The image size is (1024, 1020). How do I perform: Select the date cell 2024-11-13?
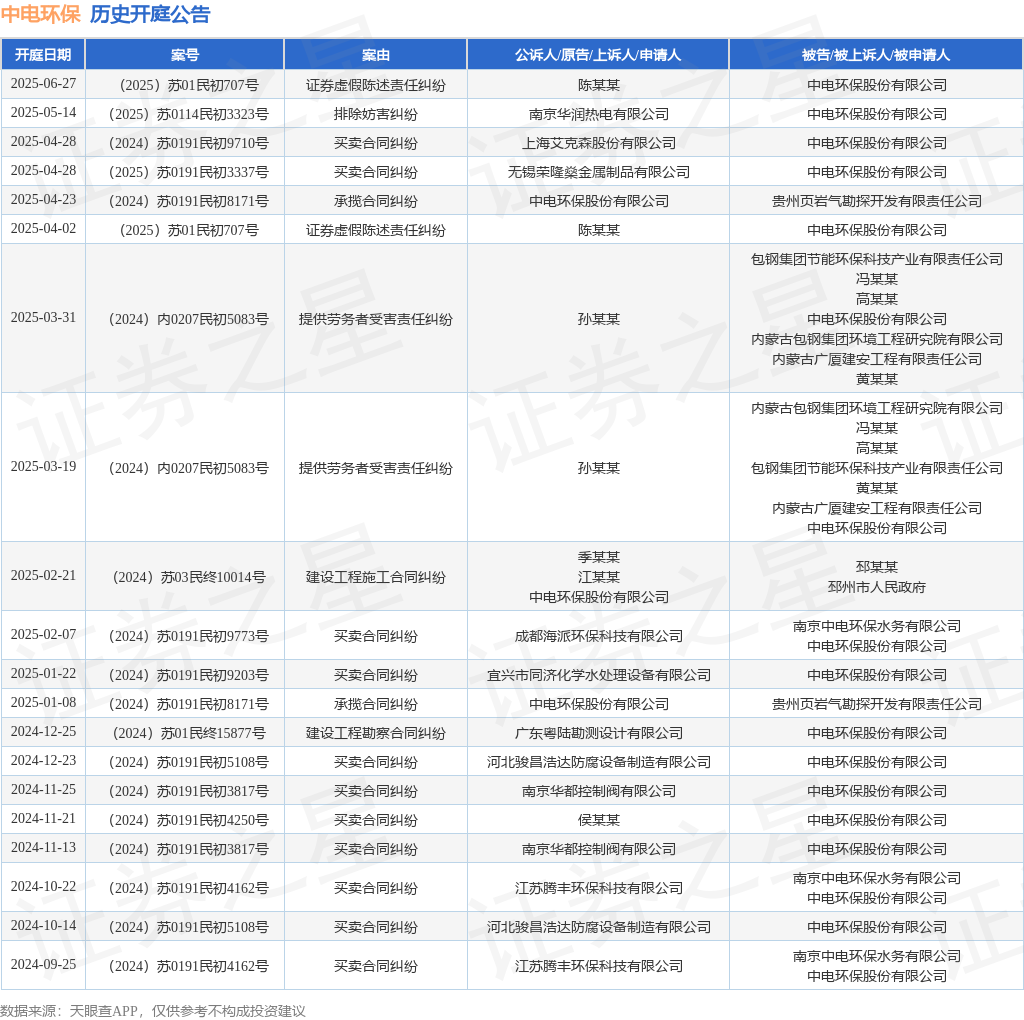click(43, 848)
